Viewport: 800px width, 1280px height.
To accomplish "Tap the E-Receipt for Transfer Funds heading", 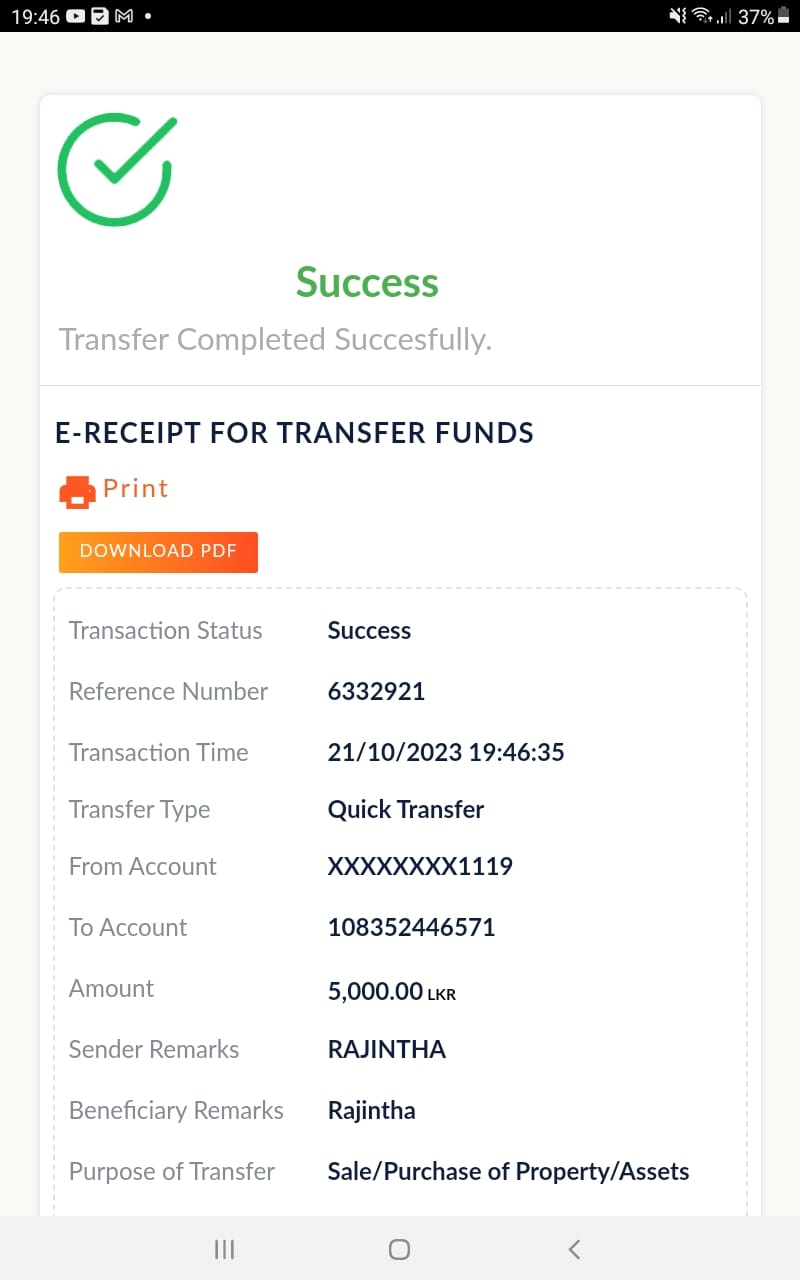I will tap(294, 433).
